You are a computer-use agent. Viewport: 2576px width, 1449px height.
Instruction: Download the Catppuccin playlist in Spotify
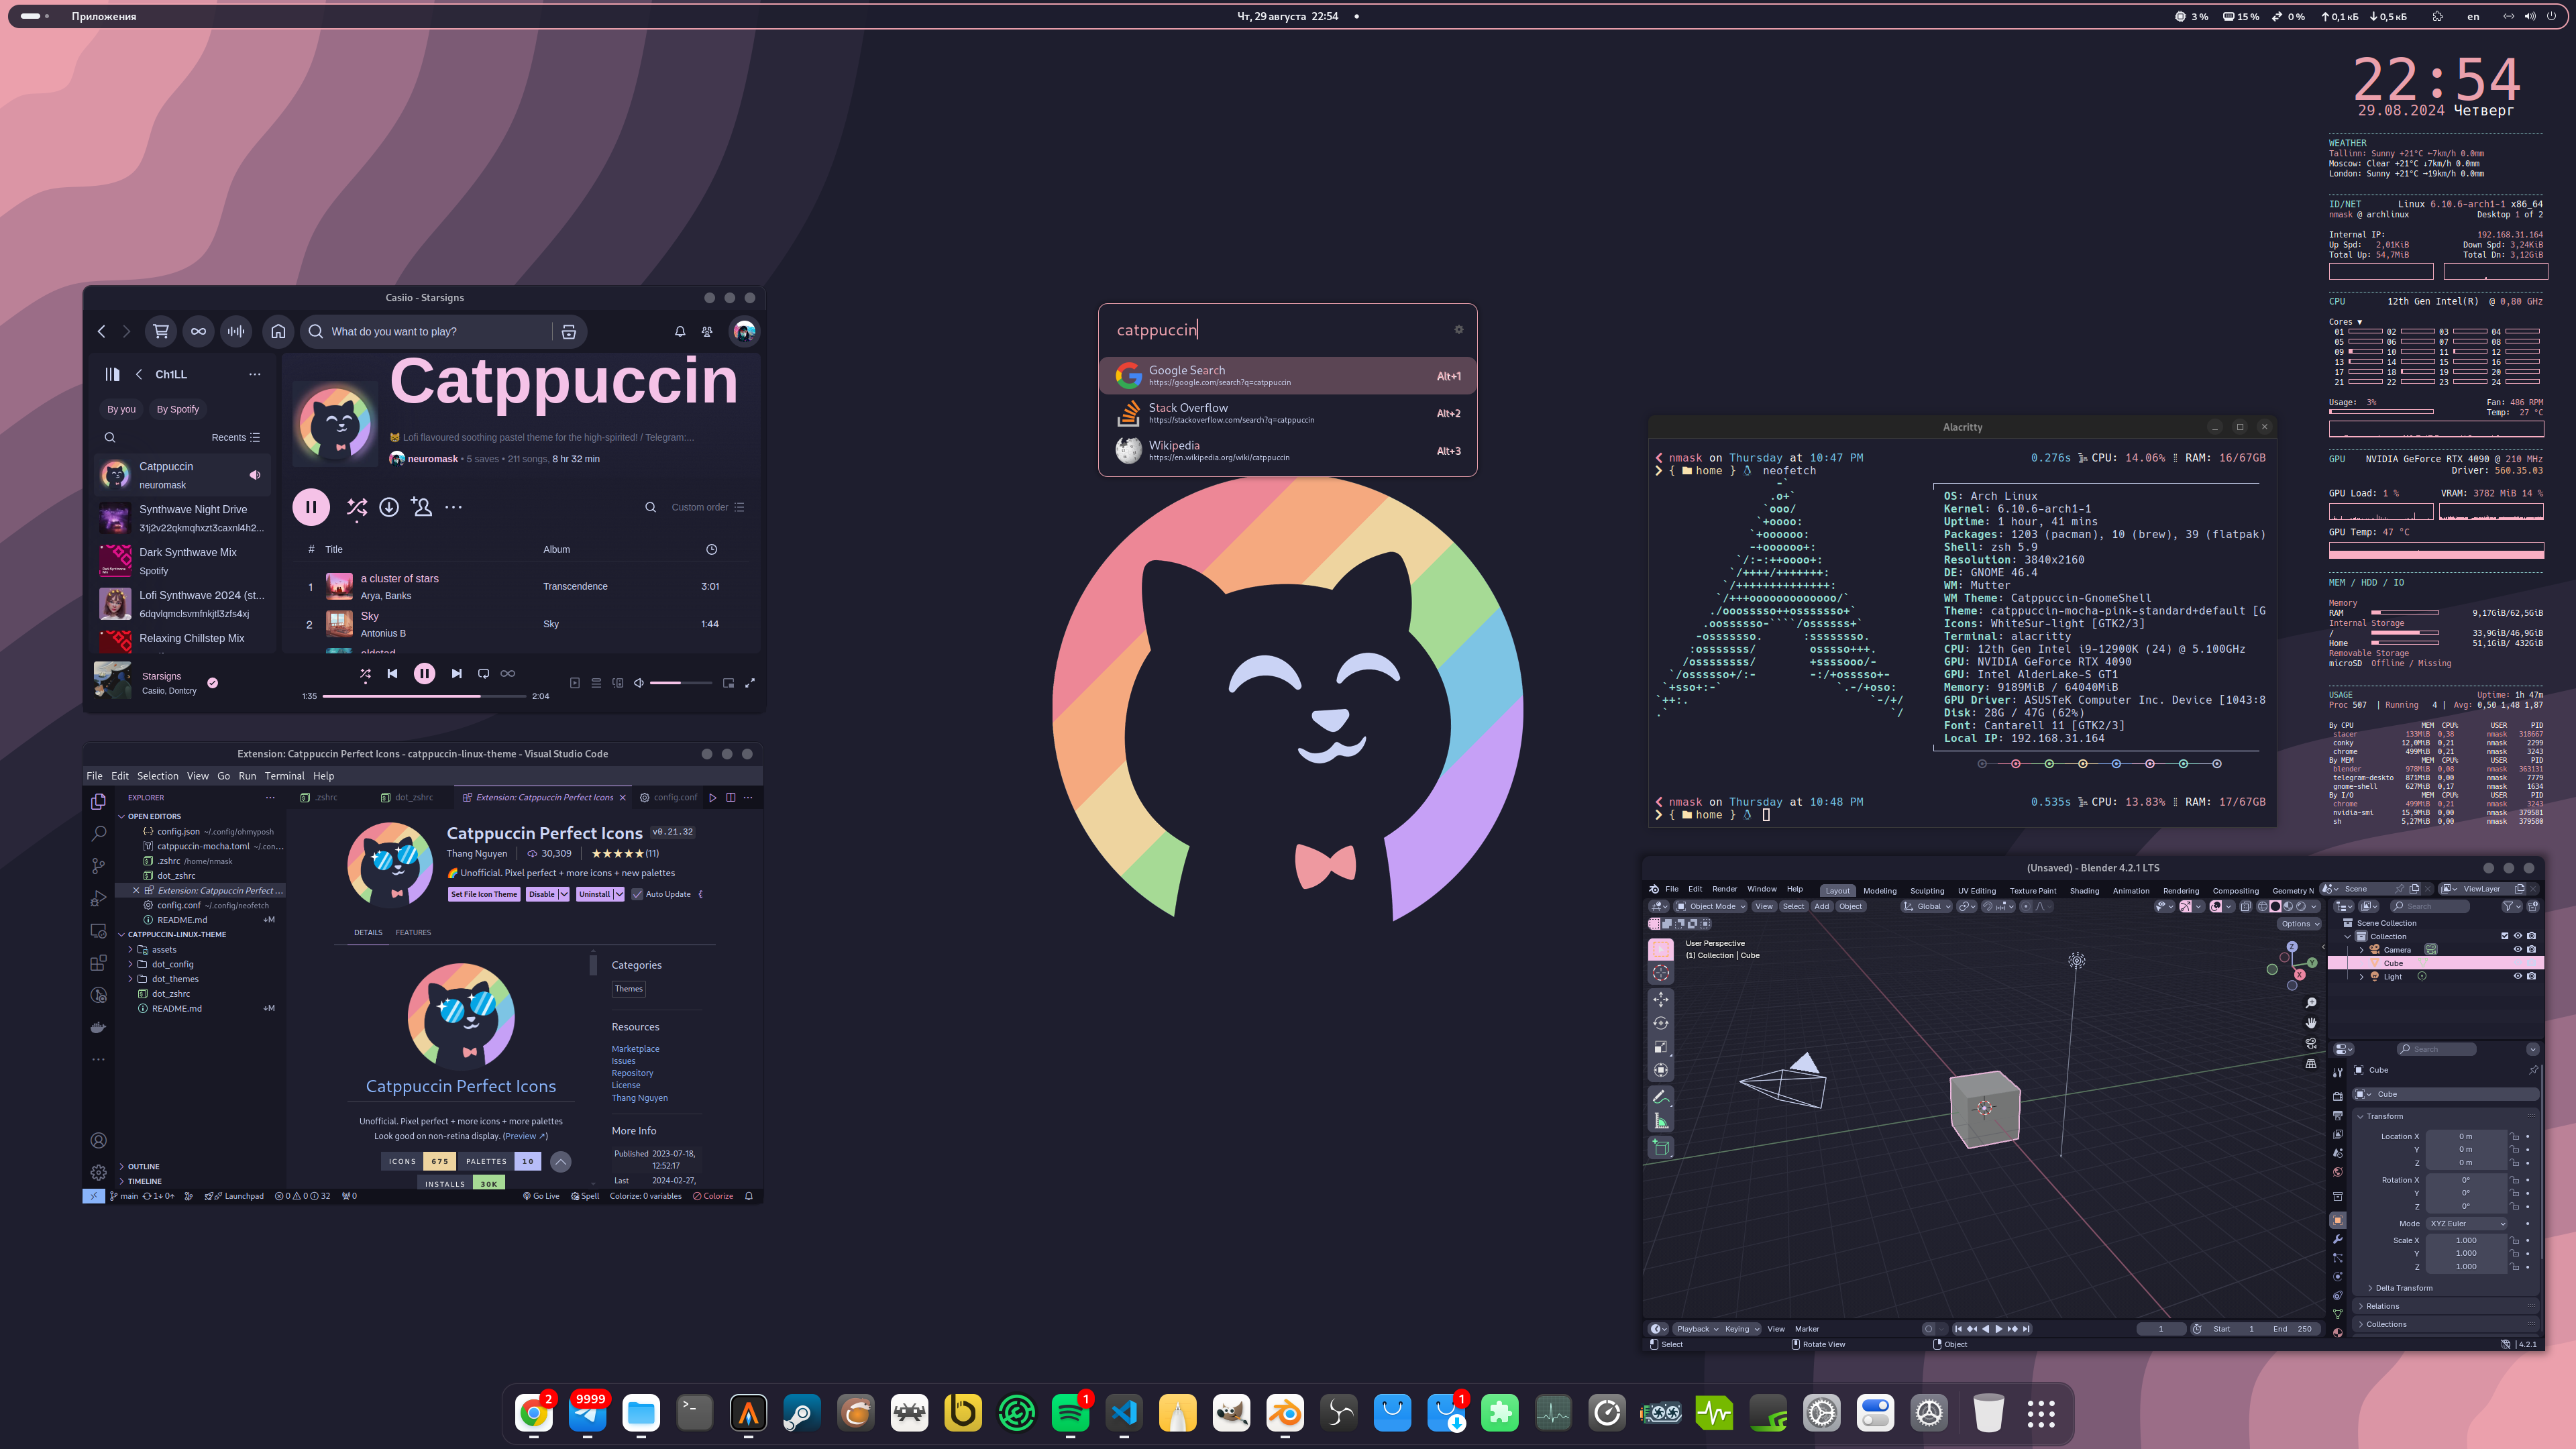[389, 507]
